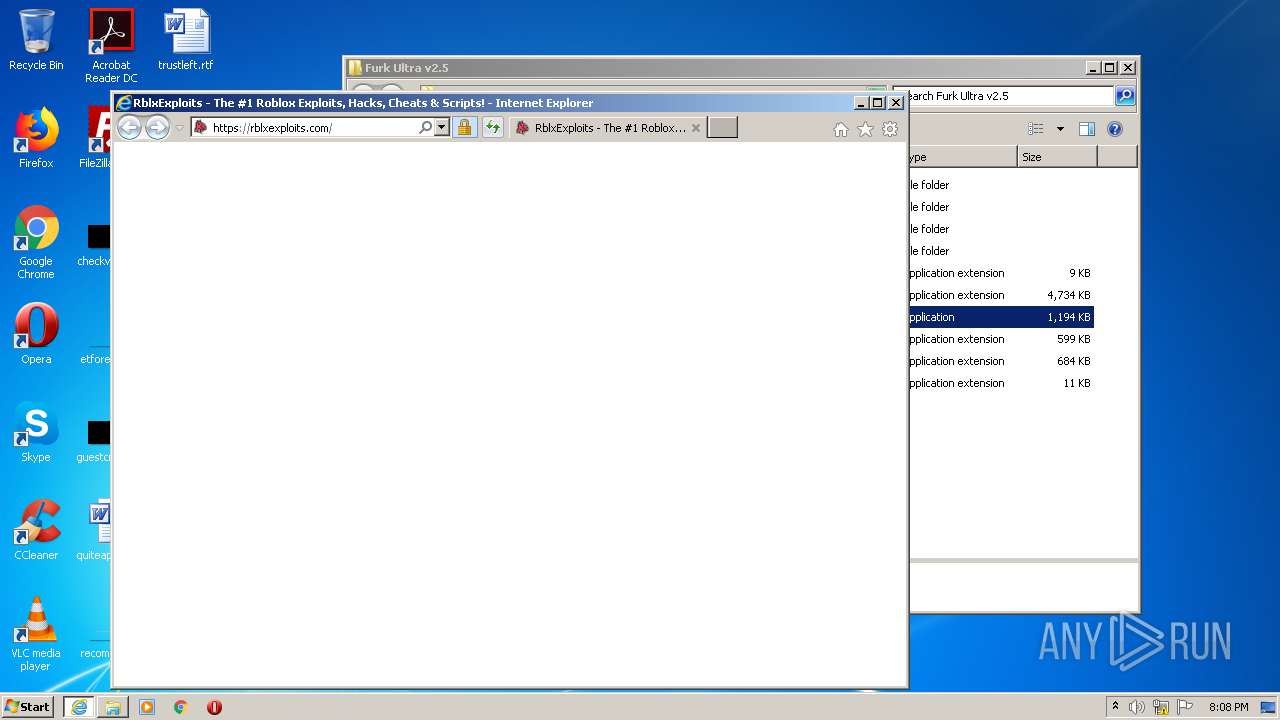Open the Skype desktop shortcut
1280x720 pixels.
[x=36, y=432]
